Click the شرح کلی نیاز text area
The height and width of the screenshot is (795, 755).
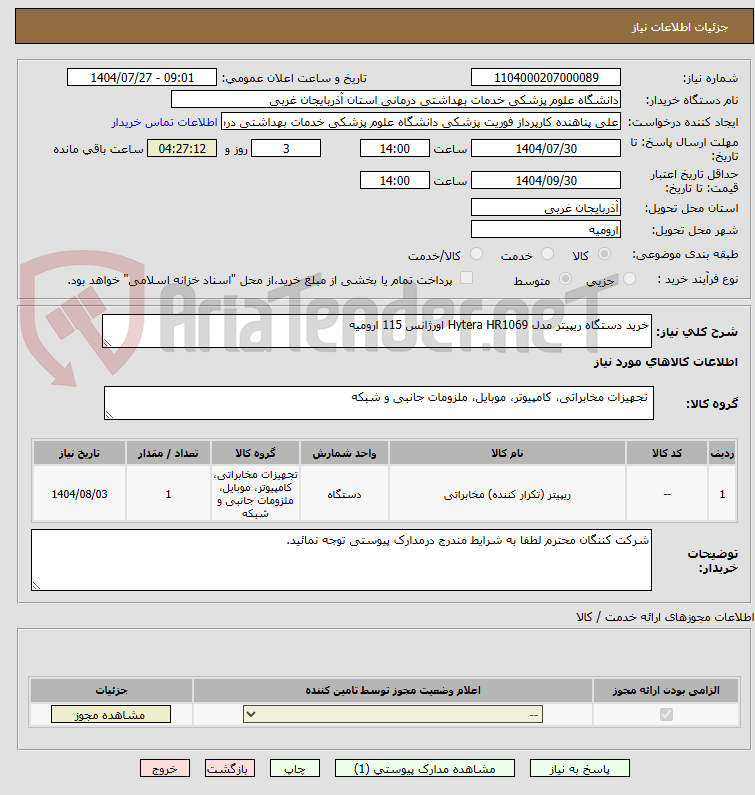377,331
